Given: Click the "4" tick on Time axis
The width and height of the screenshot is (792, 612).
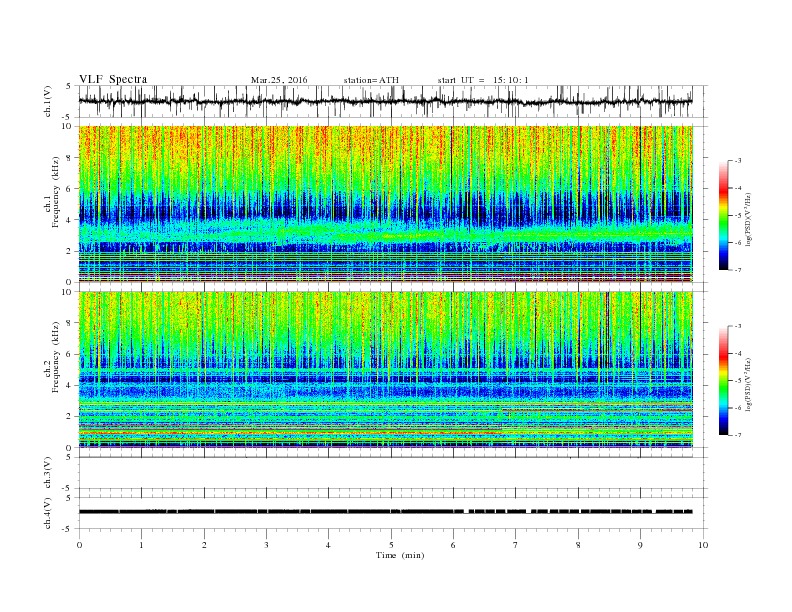Looking at the screenshot, I should click(x=328, y=545).
